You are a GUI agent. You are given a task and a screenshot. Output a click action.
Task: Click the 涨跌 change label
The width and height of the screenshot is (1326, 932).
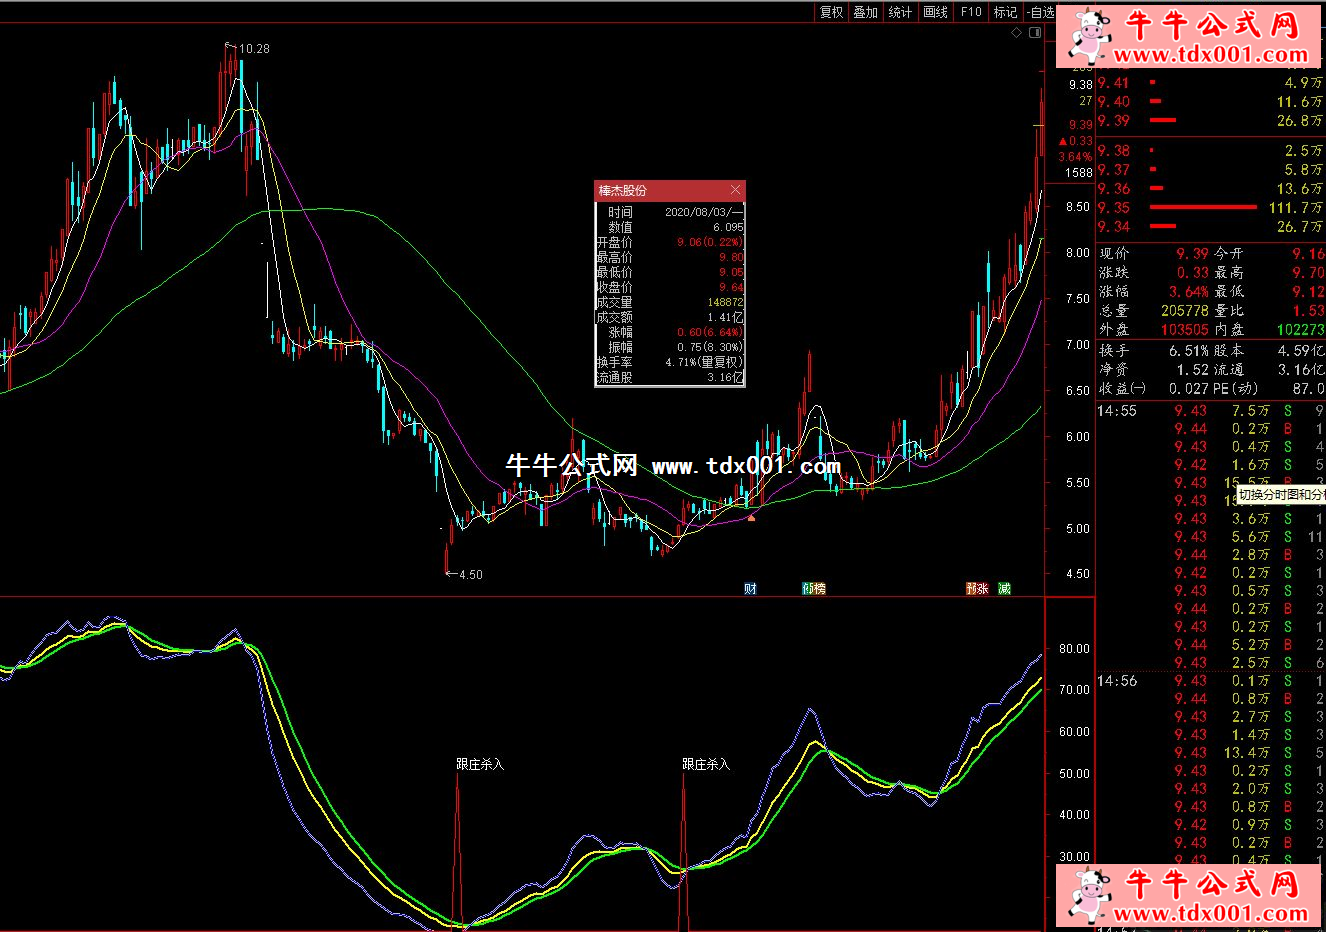click(x=1114, y=273)
